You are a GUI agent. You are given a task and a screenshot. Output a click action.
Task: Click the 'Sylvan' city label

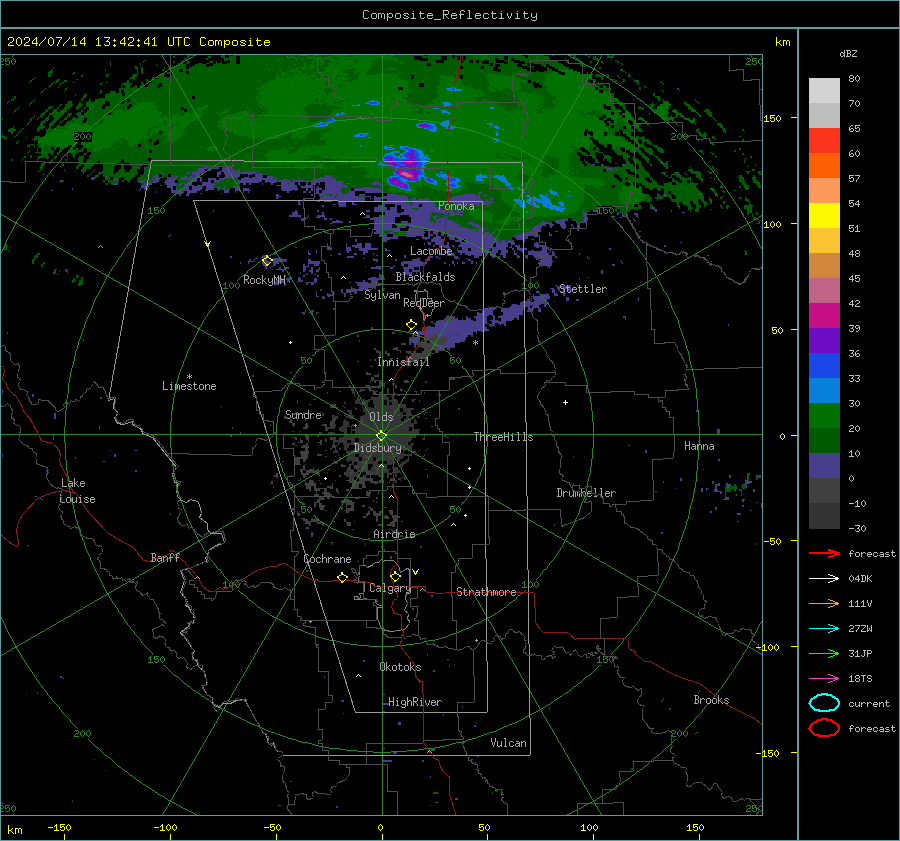coord(382,295)
